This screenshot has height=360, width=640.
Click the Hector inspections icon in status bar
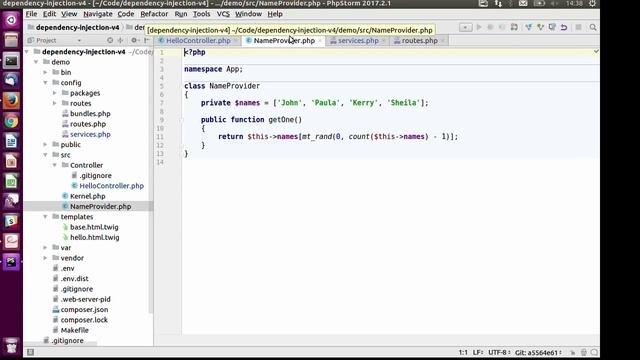[584, 352]
